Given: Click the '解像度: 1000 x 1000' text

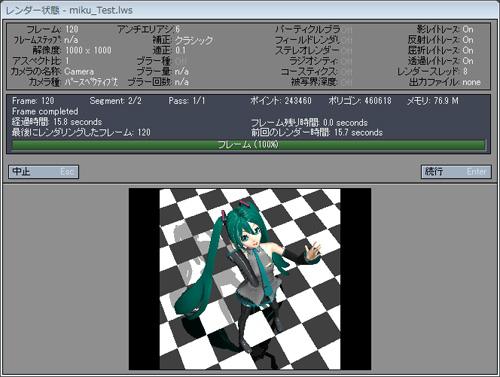Looking at the screenshot, I should click(72, 50).
